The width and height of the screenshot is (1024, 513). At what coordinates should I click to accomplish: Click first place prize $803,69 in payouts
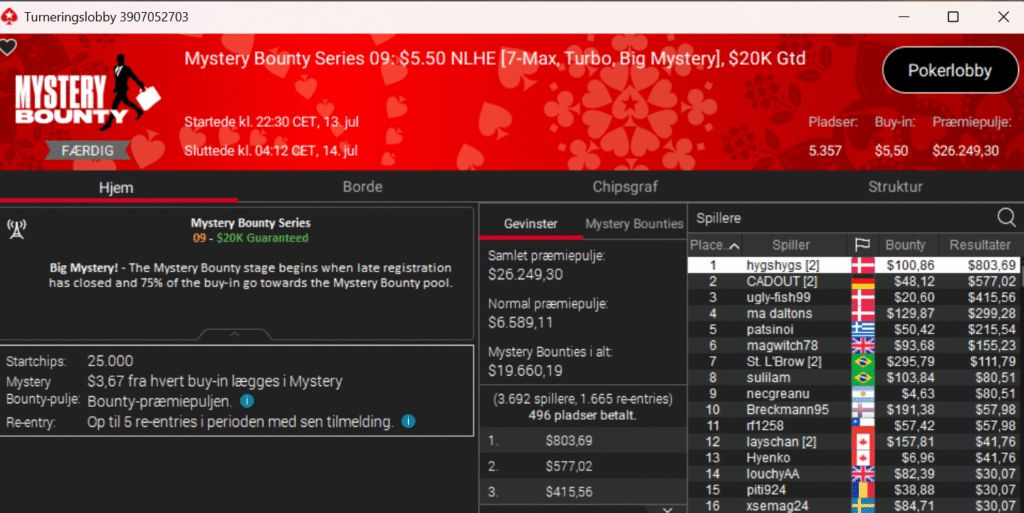(569, 441)
